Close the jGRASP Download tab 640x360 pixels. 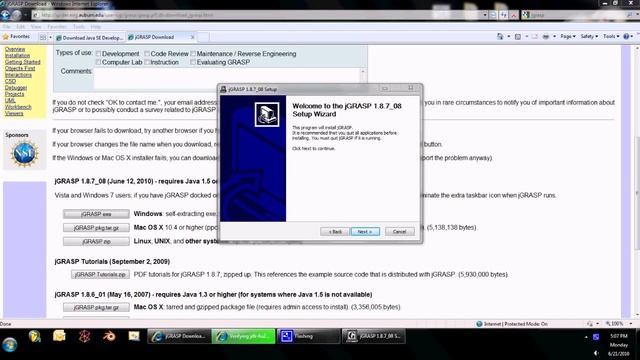click(x=193, y=37)
